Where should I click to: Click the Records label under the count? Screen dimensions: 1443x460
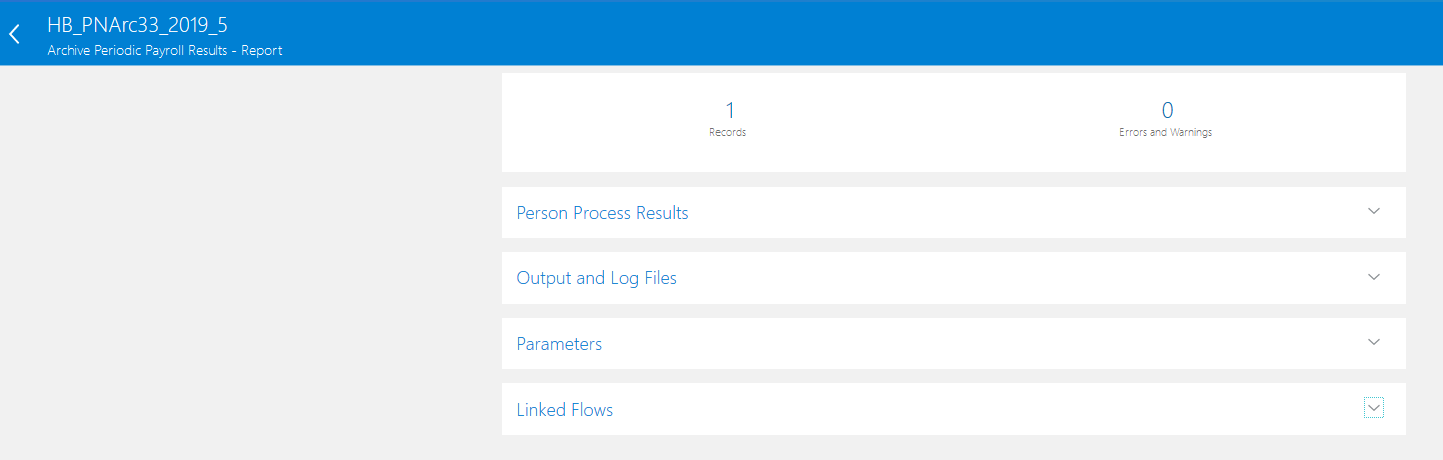727,132
